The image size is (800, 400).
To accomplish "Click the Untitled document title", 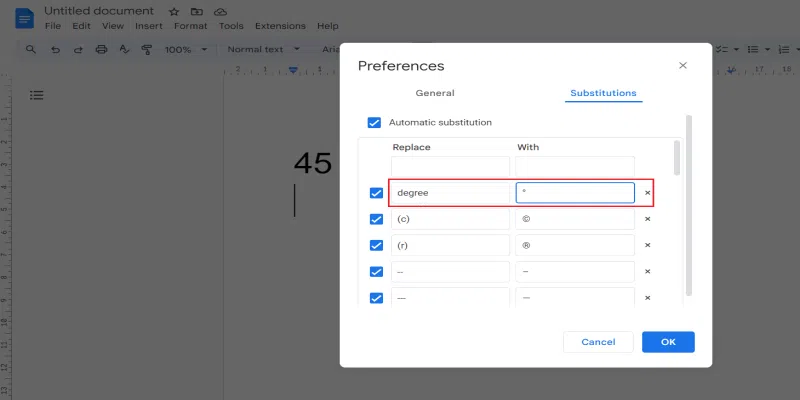I will point(98,11).
